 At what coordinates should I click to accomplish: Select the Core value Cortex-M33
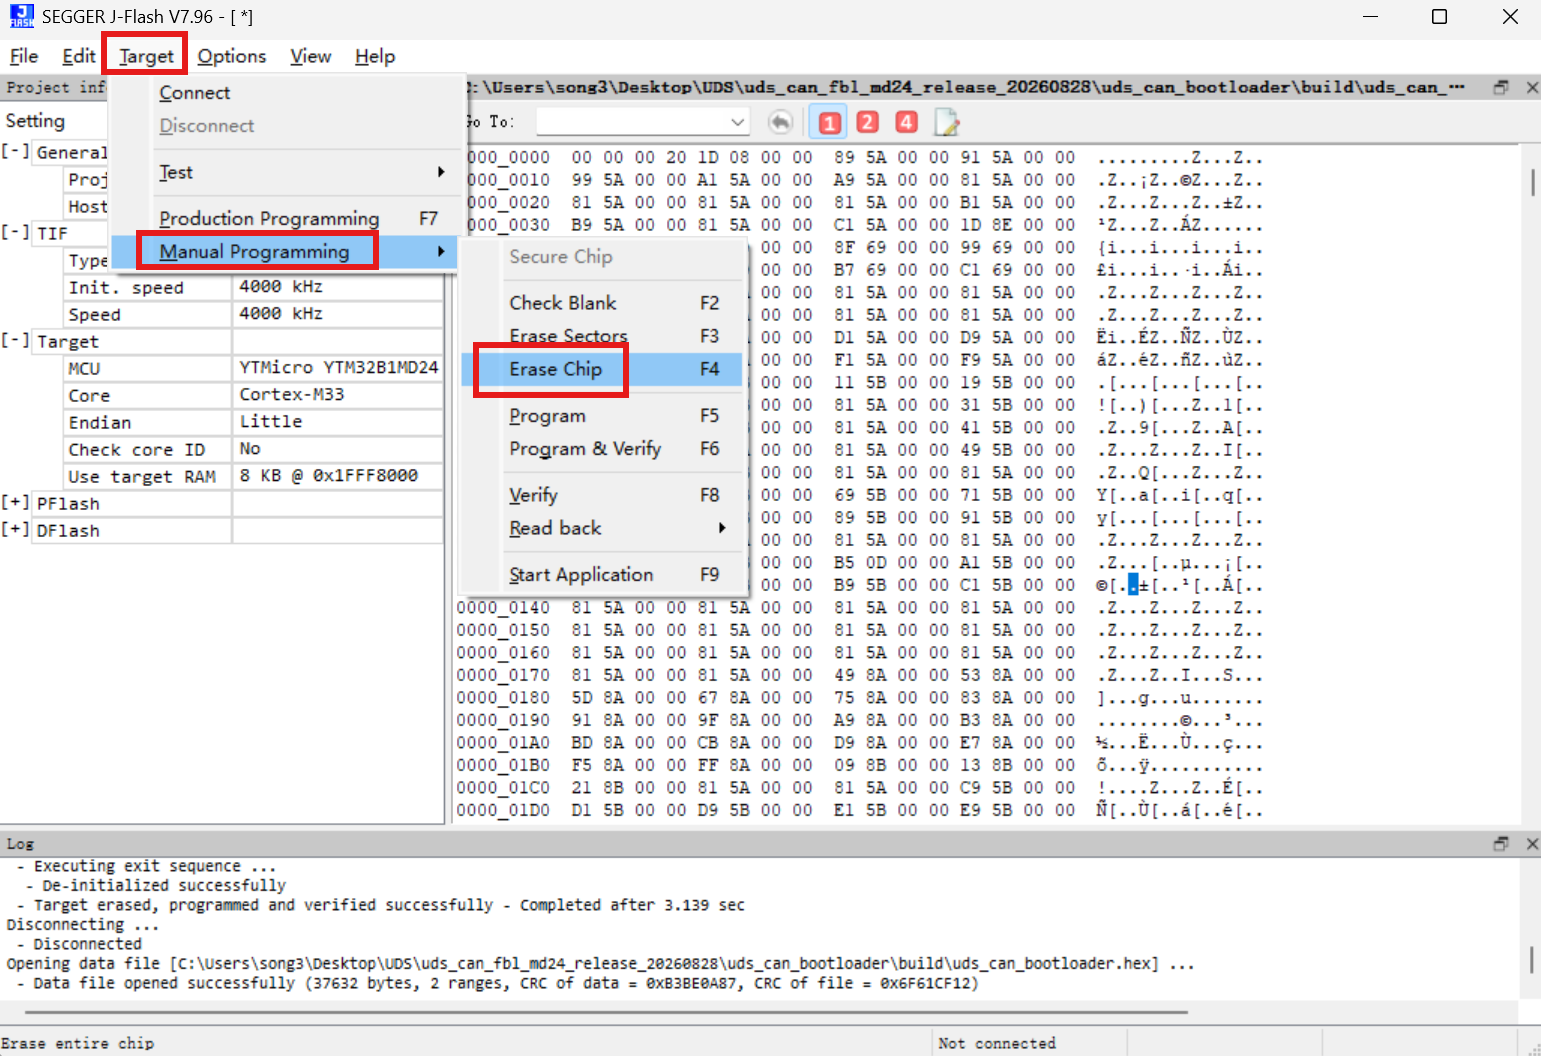point(338,395)
